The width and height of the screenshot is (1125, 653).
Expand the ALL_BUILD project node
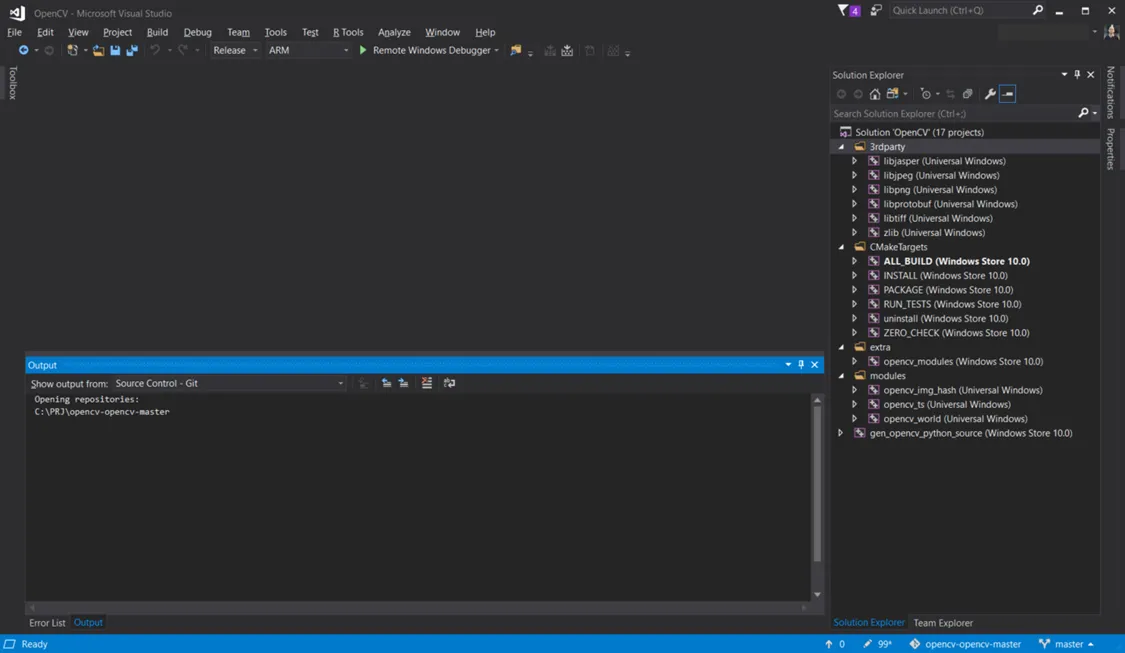[855, 261]
